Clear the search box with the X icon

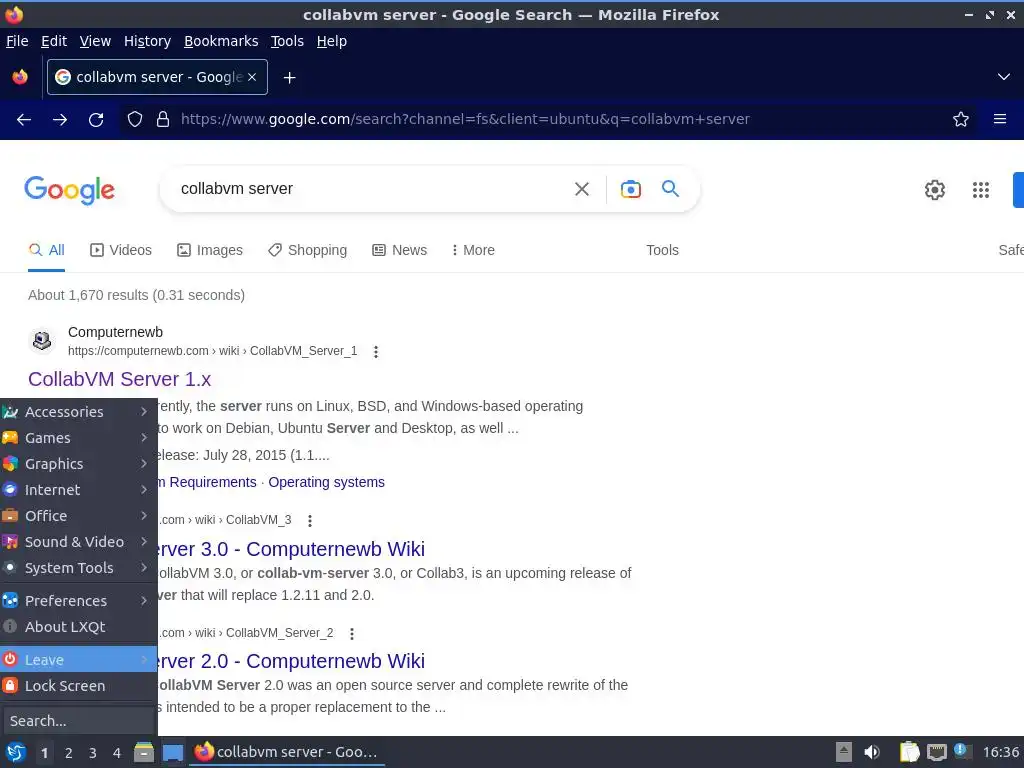pyautogui.click(x=582, y=189)
